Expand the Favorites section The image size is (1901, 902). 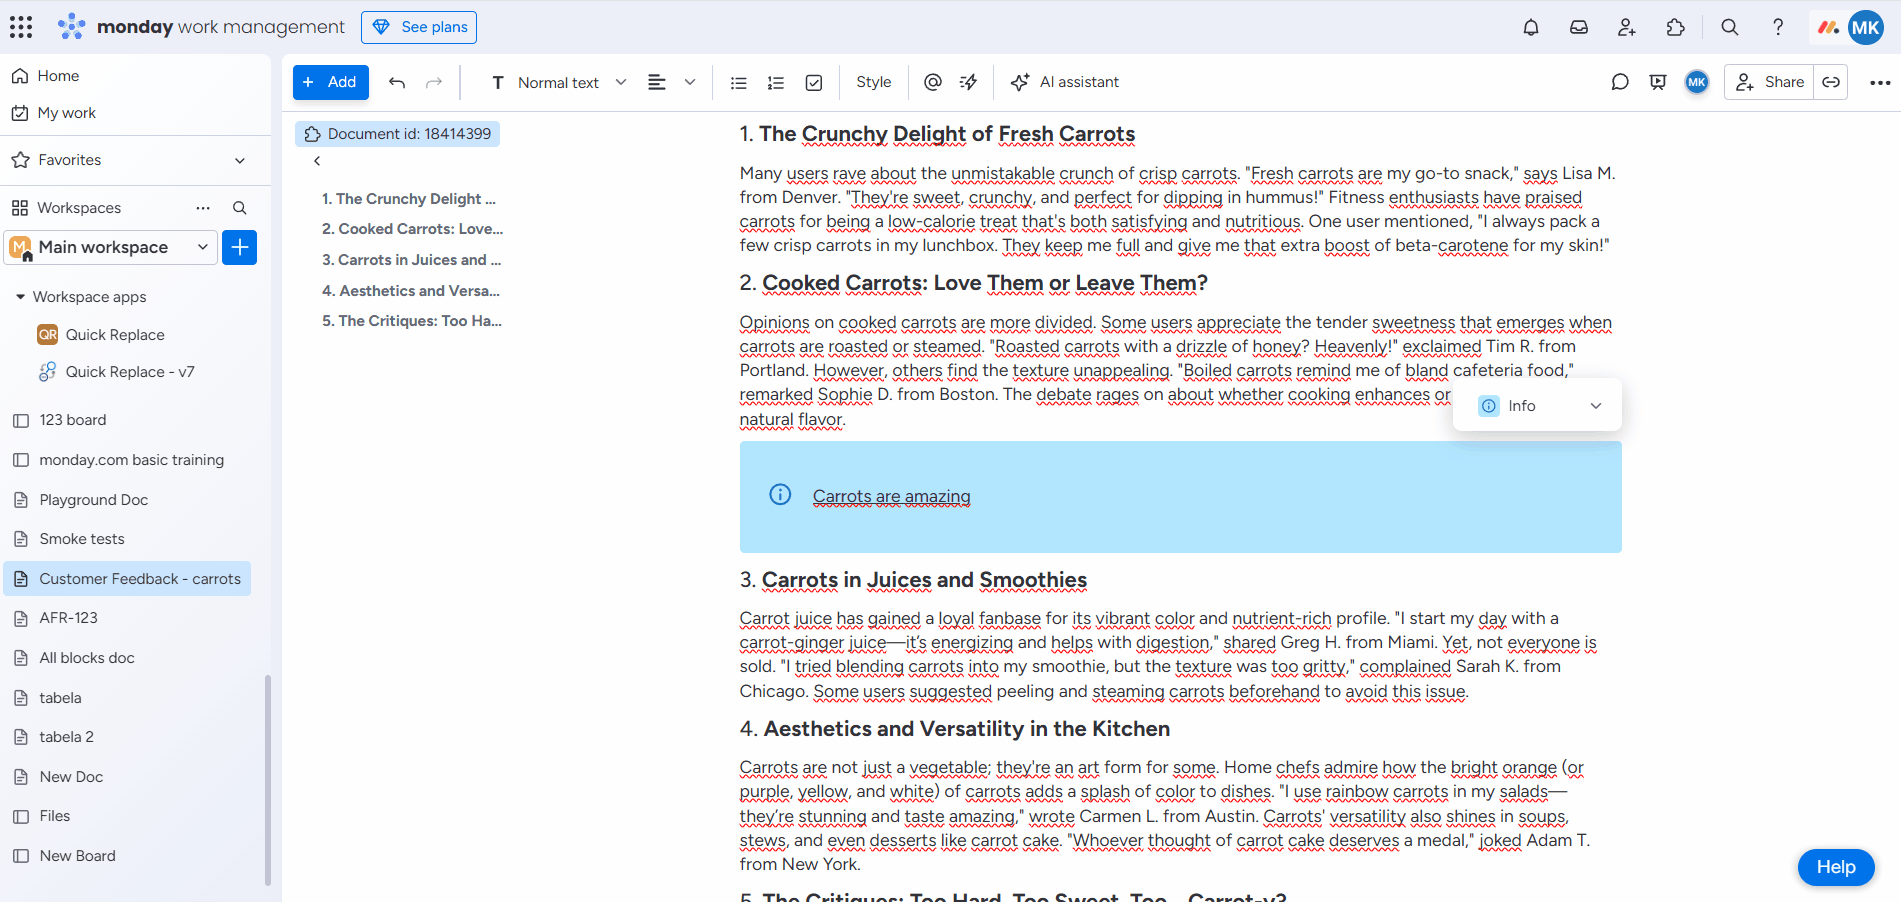[240, 160]
